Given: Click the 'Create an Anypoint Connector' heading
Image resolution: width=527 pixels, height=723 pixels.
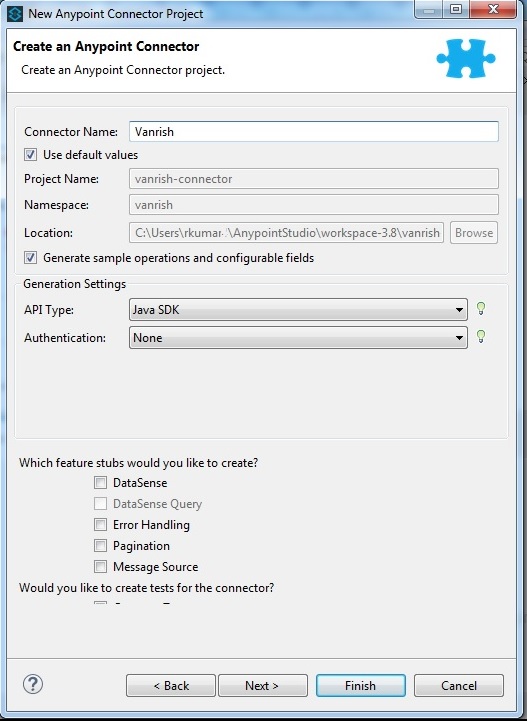Looking at the screenshot, I should tap(106, 46).
